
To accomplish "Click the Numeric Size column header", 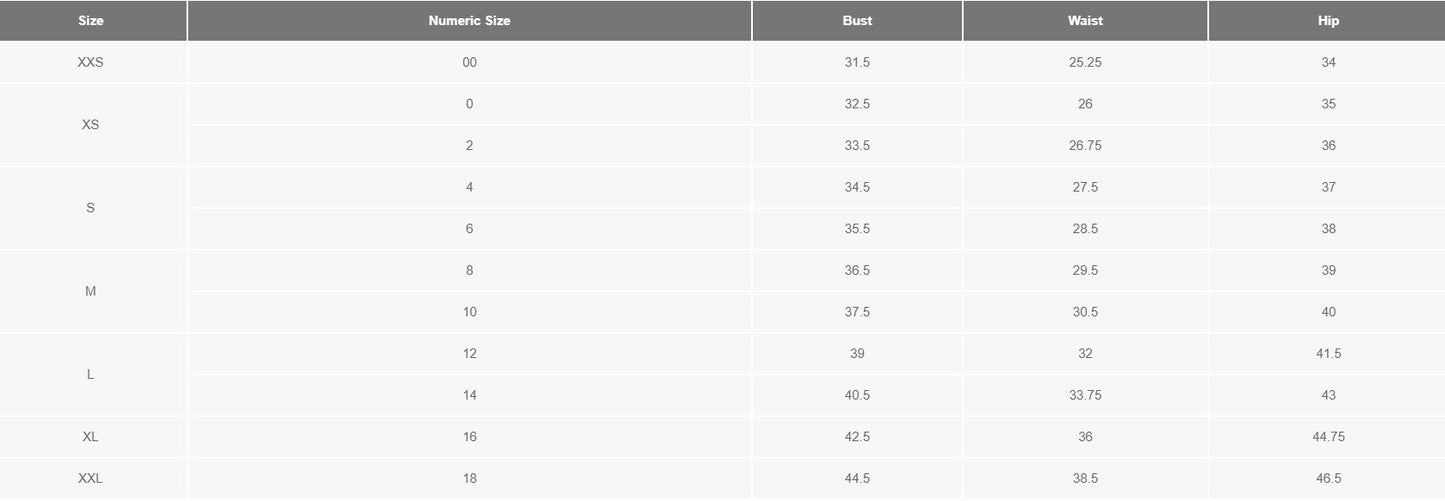I will click(x=469, y=20).
